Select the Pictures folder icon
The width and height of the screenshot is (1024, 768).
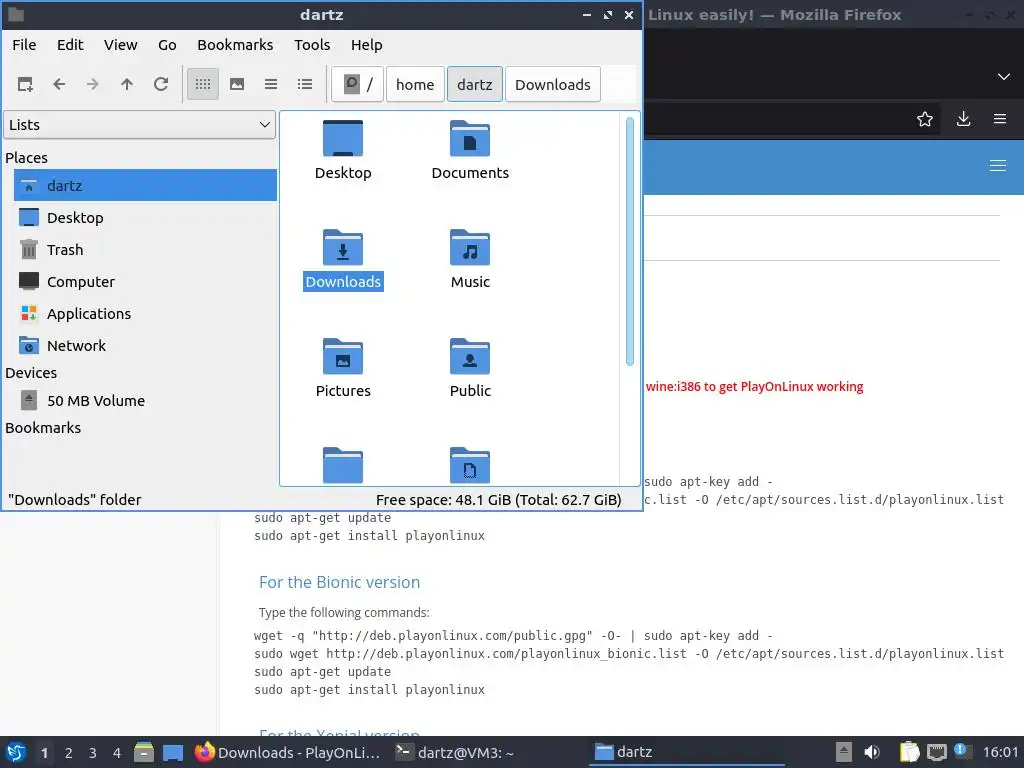343,357
